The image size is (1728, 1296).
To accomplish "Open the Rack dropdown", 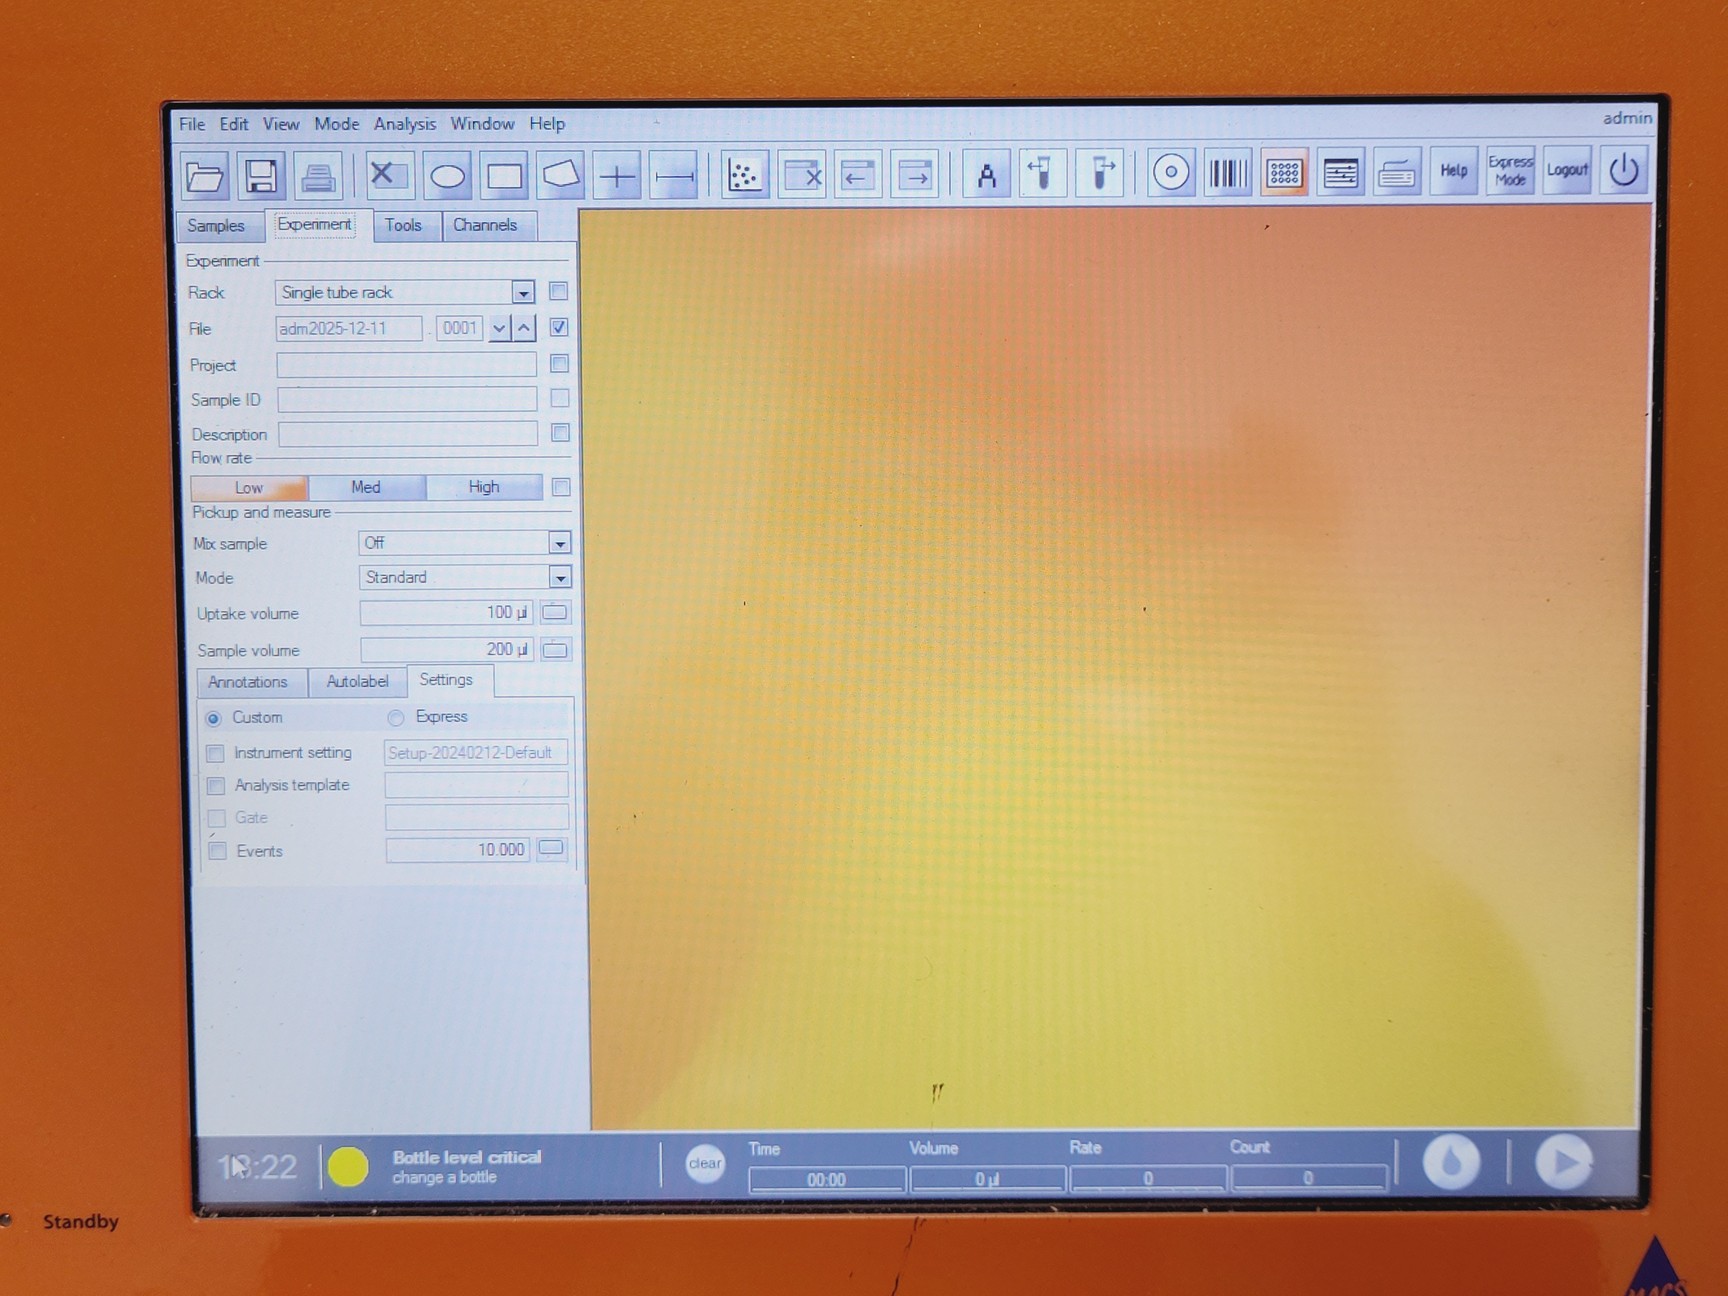I will (x=522, y=292).
